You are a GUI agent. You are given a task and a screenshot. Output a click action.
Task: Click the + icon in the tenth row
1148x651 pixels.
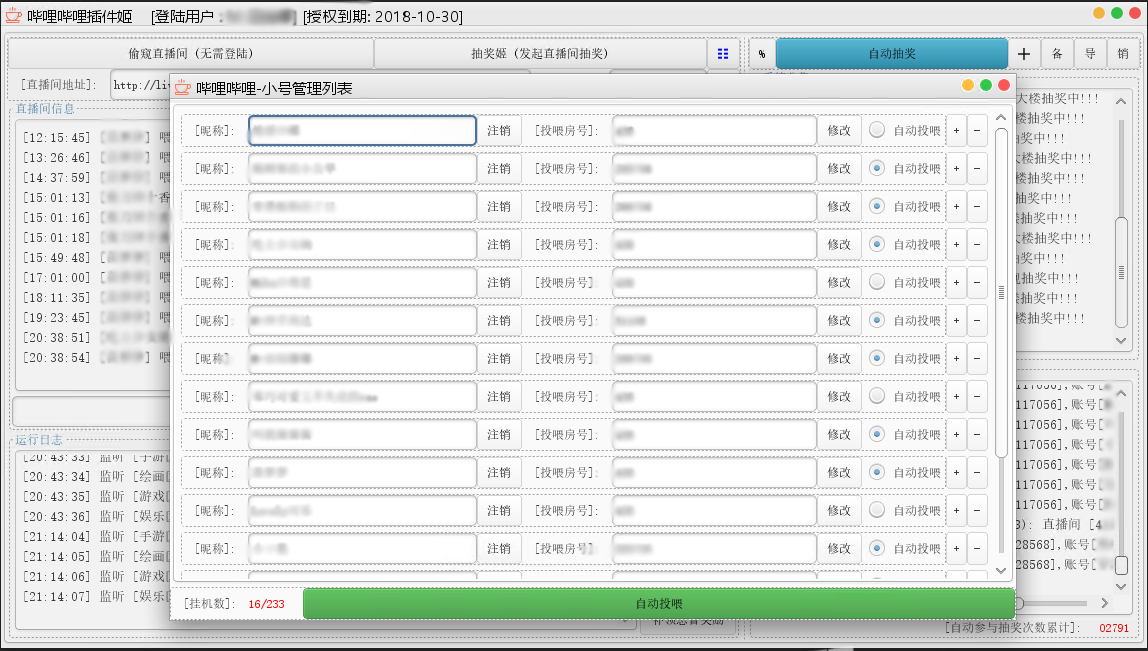[x=956, y=472]
